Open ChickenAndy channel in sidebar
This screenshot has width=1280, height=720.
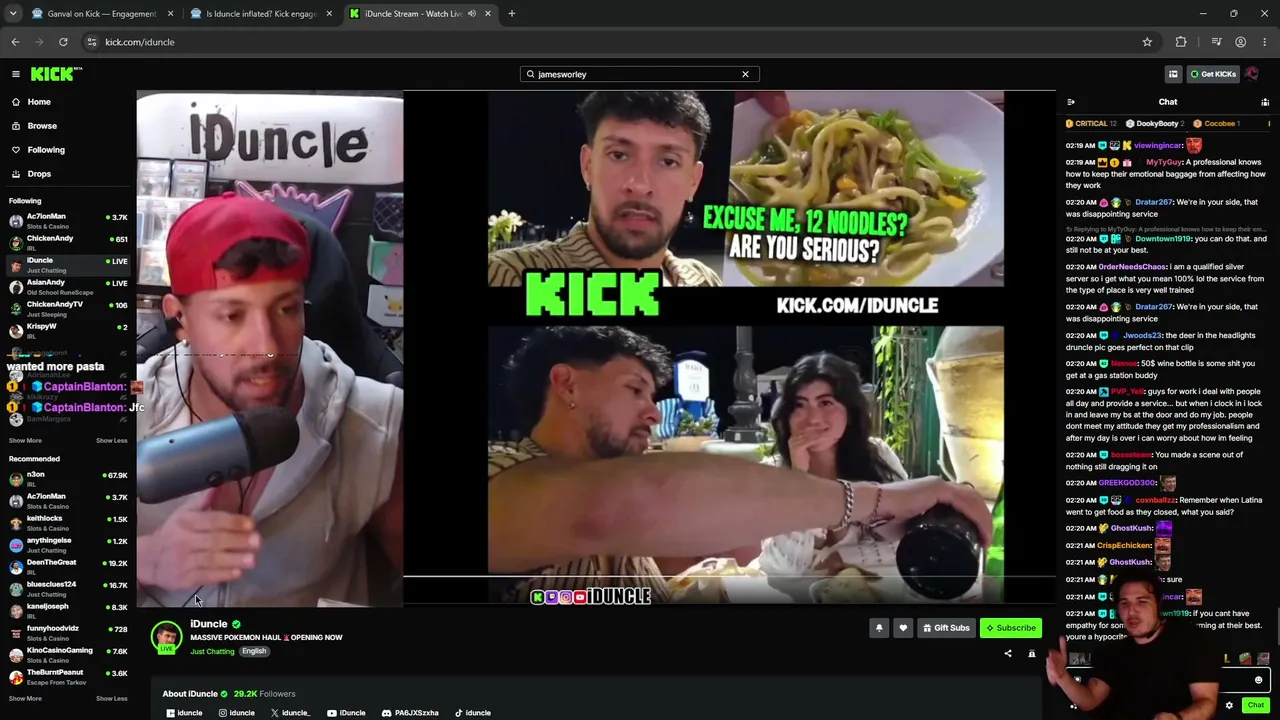pyautogui.click(x=68, y=242)
